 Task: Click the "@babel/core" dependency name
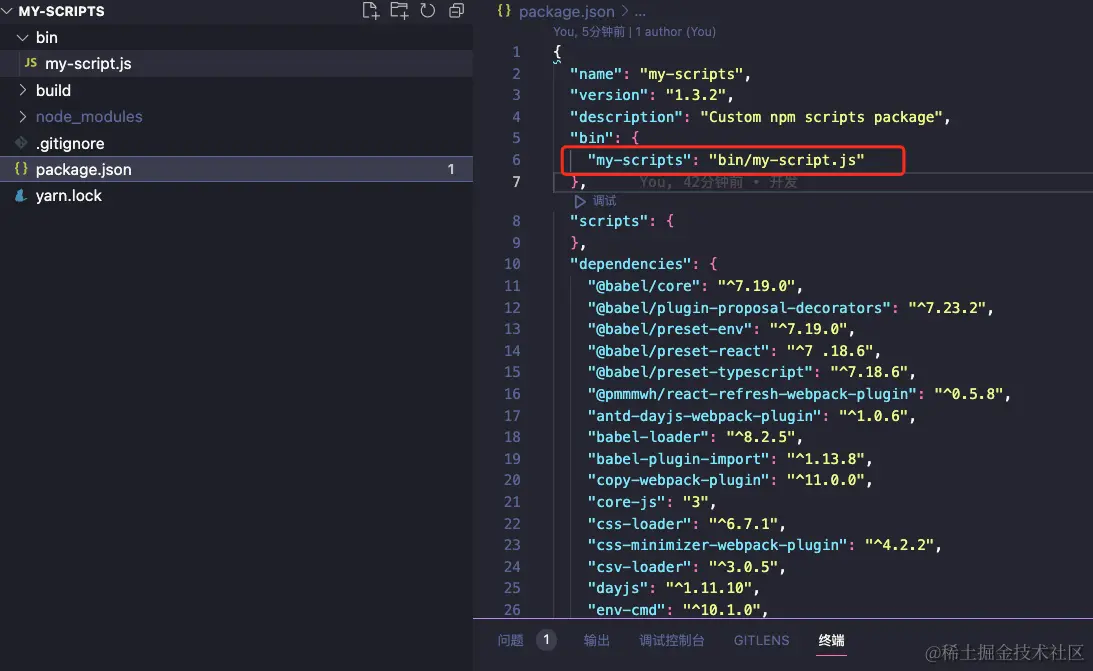coord(643,286)
